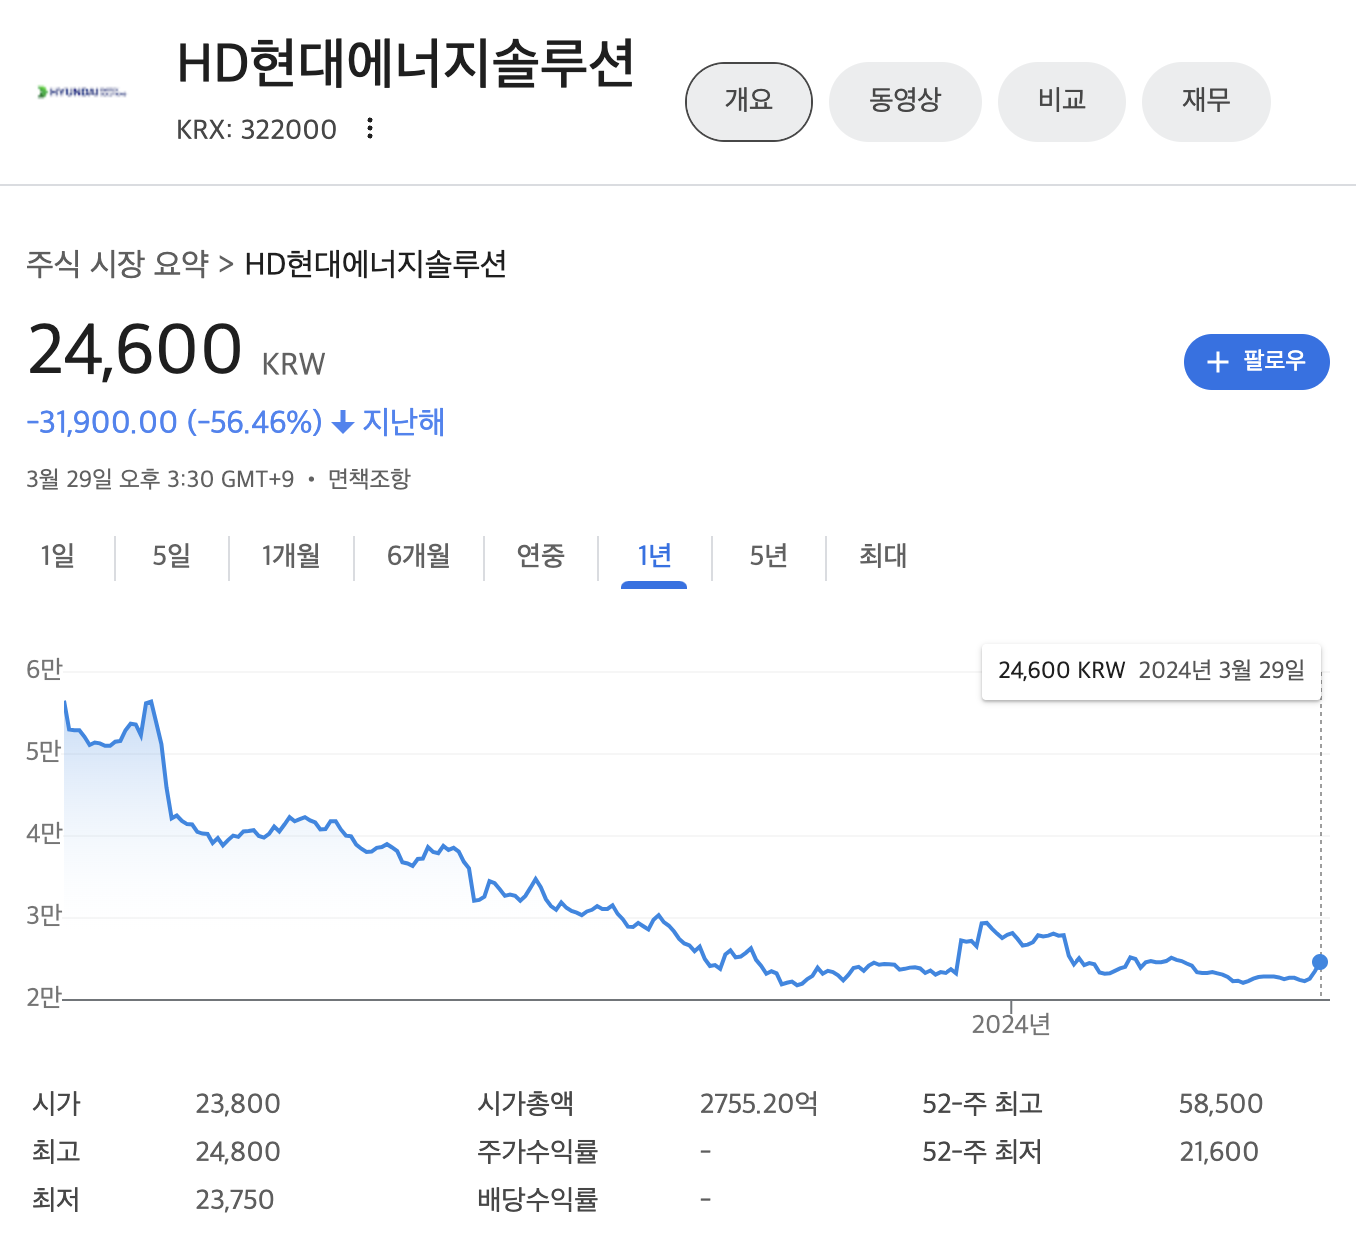
Task: Click the 24,600 KRW chart tooltip
Action: (x=1152, y=671)
